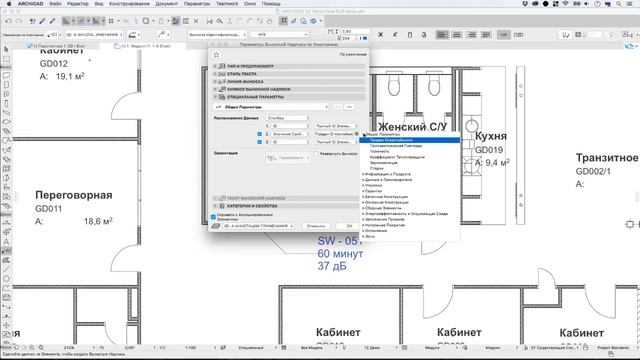Select Звукоизоляция in the property list
640x360 pixels.
pyautogui.click(x=383, y=163)
